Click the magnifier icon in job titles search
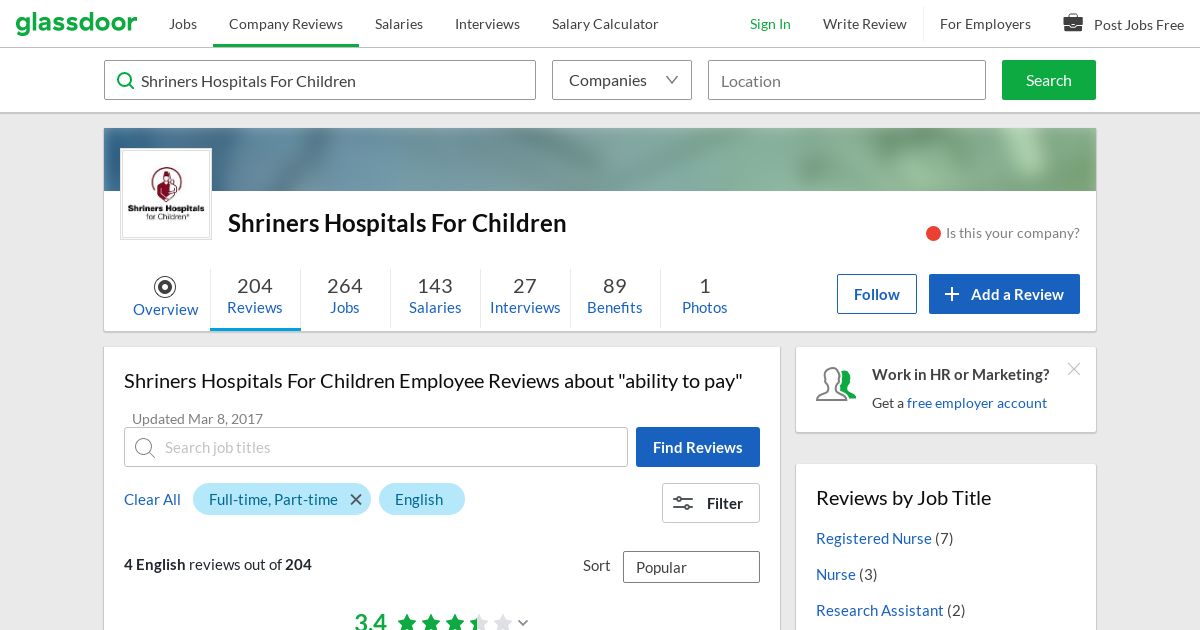The width and height of the screenshot is (1200, 630). (145, 447)
